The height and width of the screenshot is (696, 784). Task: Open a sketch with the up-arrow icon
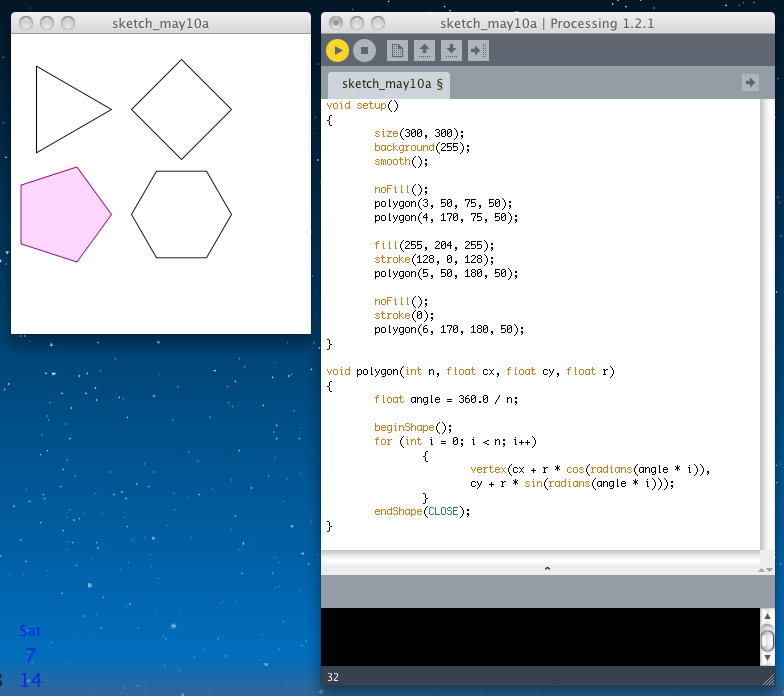click(x=424, y=50)
